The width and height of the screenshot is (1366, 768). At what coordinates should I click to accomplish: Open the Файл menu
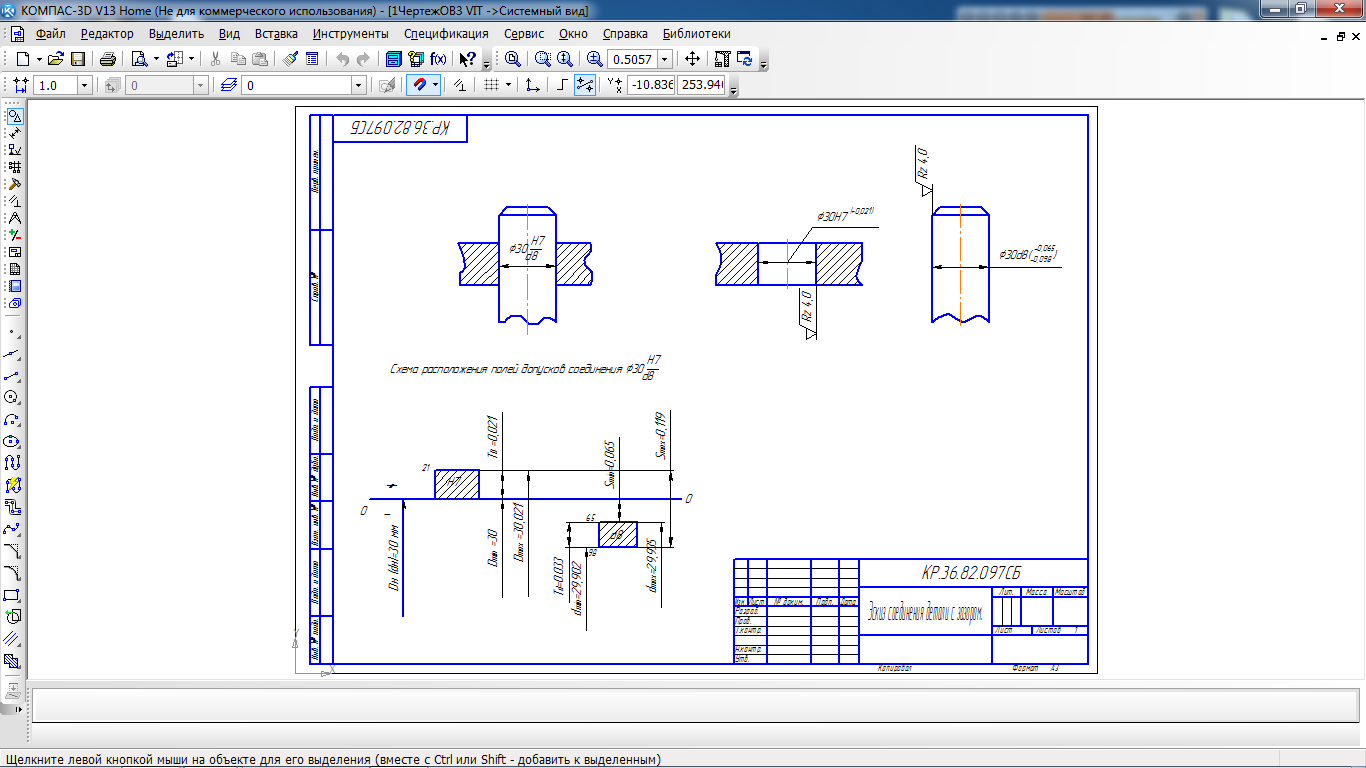50,34
